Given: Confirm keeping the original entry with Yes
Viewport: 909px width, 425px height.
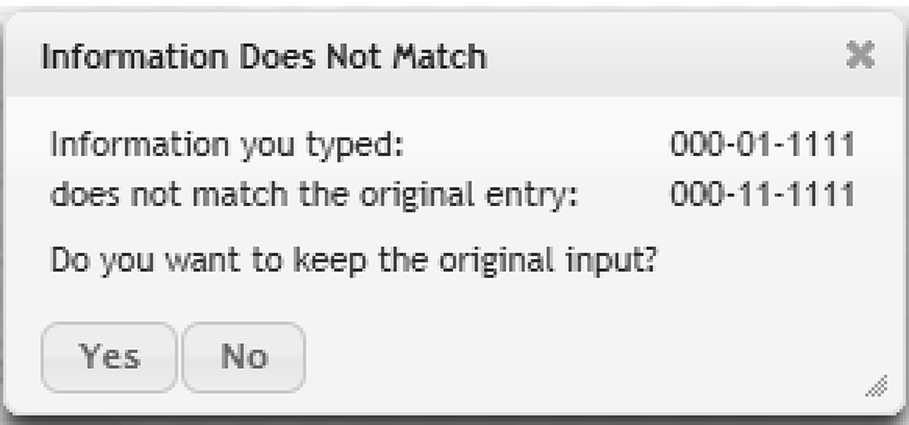Looking at the screenshot, I should coord(109,357).
